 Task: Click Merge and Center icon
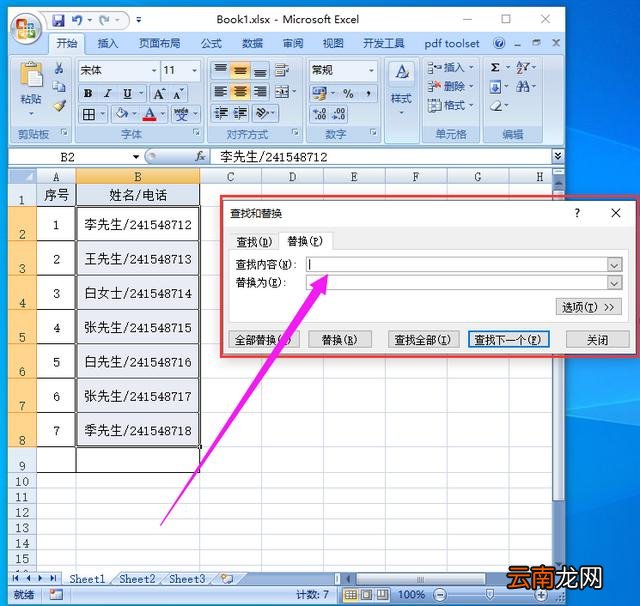(282, 92)
